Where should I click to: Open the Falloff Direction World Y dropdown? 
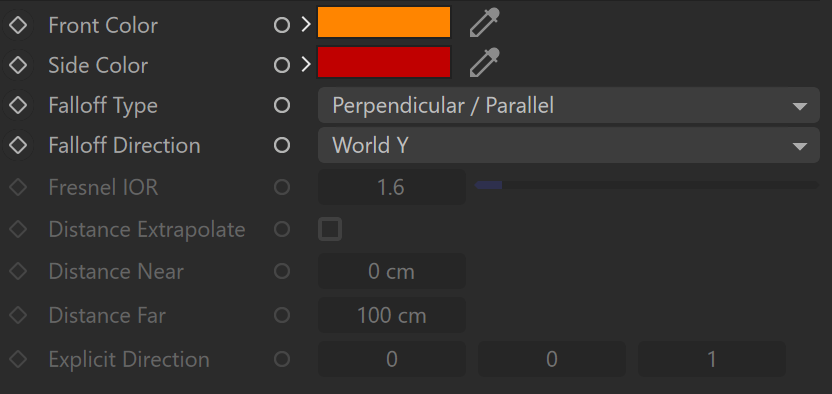(x=569, y=145)
